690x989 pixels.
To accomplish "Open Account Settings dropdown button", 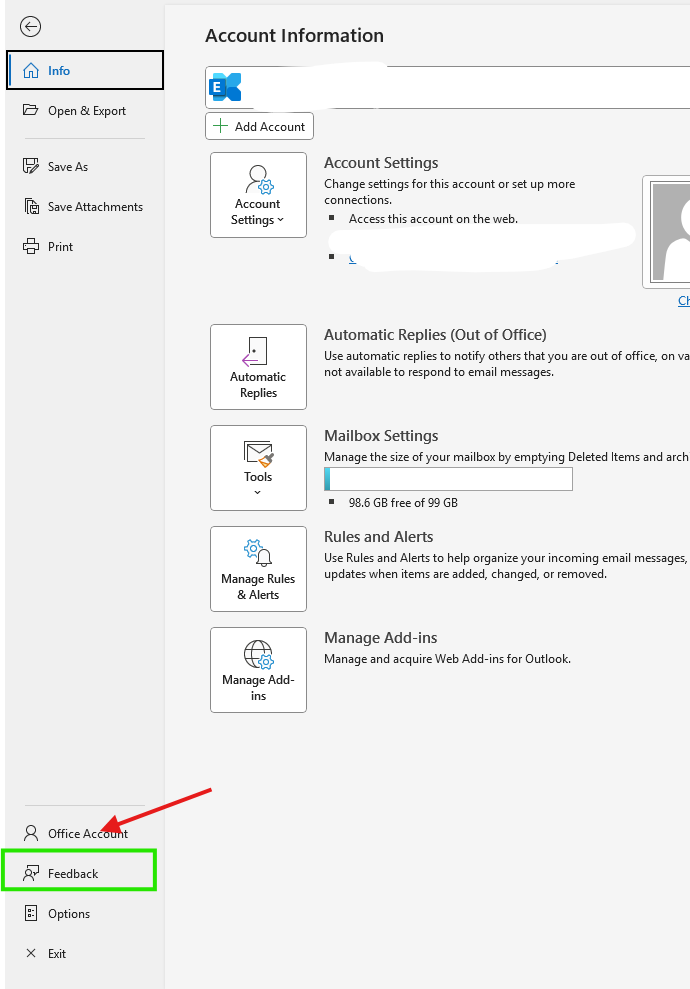I will pos(259,195).
